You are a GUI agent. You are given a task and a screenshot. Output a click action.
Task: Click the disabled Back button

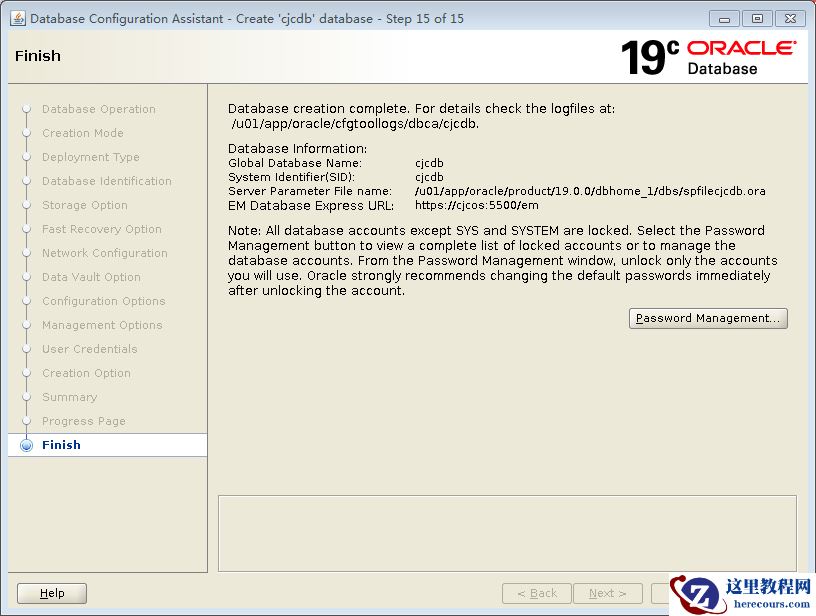(537, 593)
